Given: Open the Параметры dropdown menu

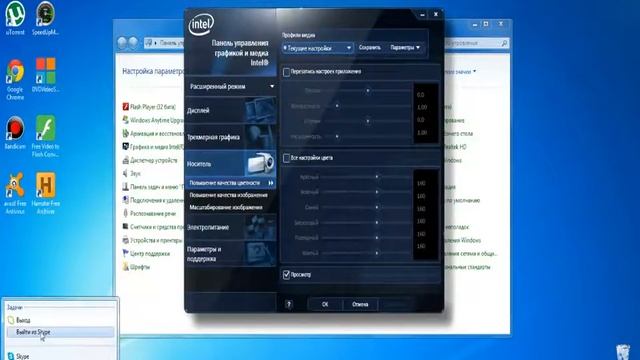Looking at the screenshot, I should [404, 47].
